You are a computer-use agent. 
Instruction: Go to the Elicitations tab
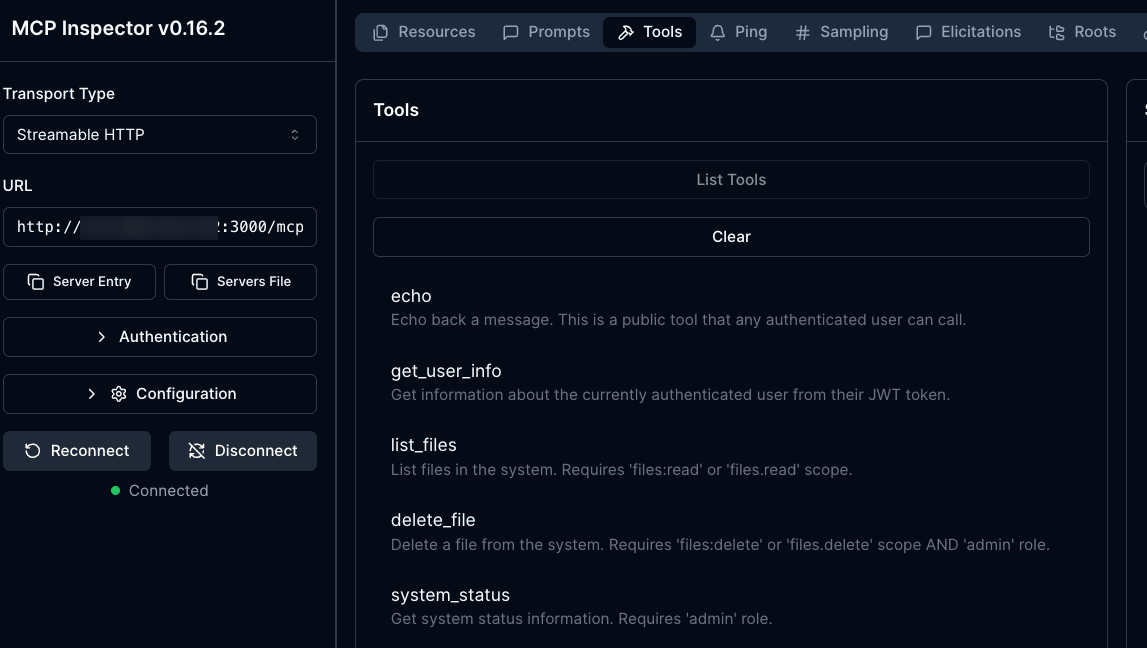[968, 32]
